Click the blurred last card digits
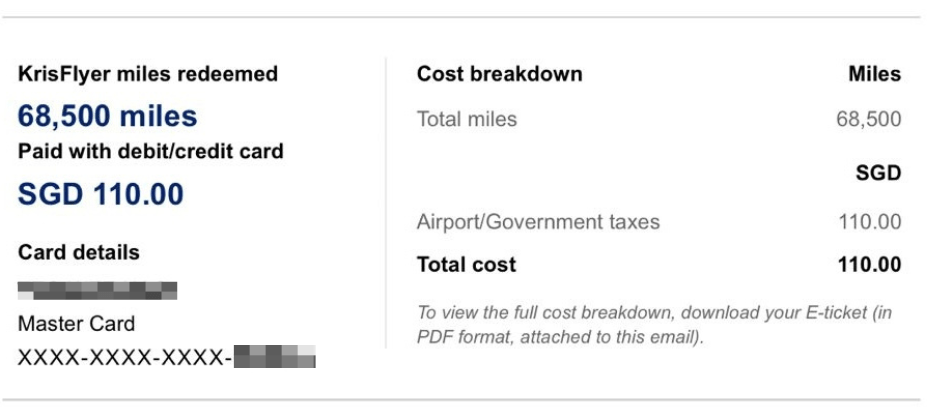This screenshot has height=419, width=936. pos(274,357)
